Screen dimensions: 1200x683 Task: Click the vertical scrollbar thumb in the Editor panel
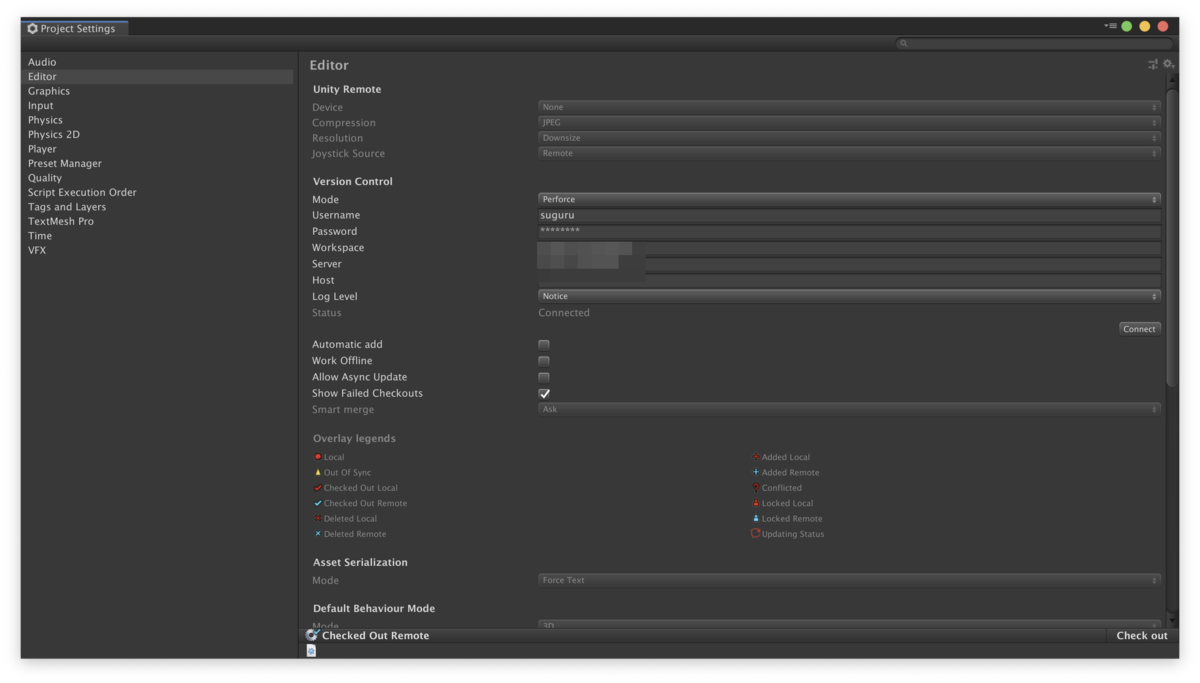click(x=1172, y=237)
